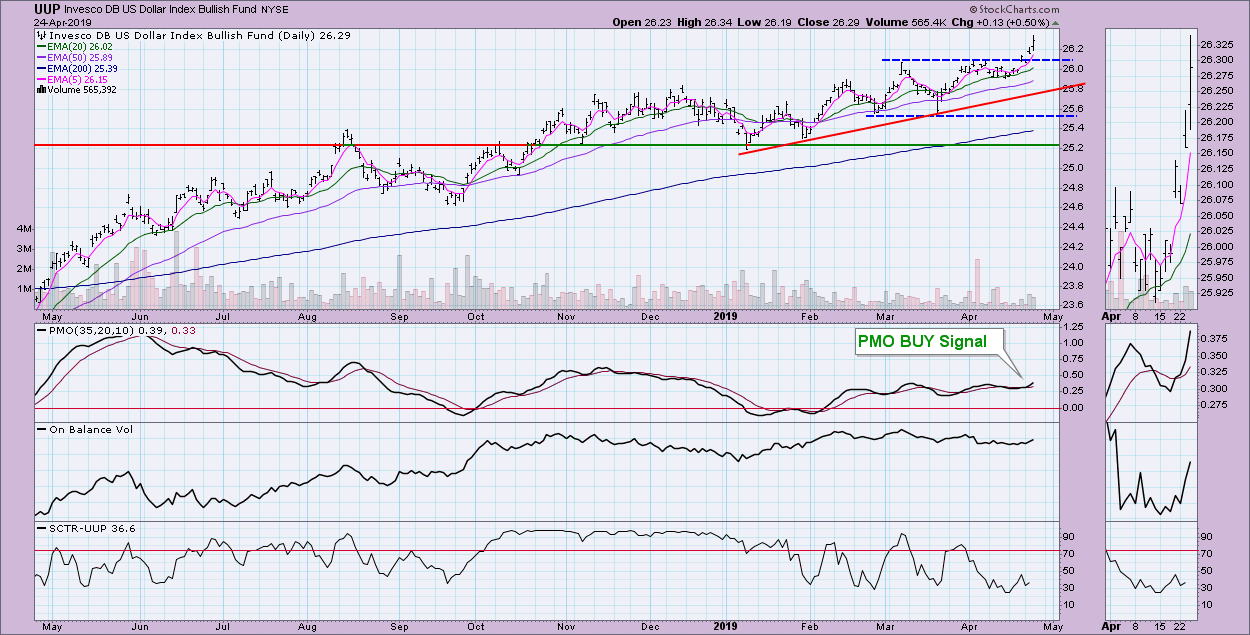
Task: Click the Chg +0.13 (+0.50%) value
Action: [x=1003, y=22]
